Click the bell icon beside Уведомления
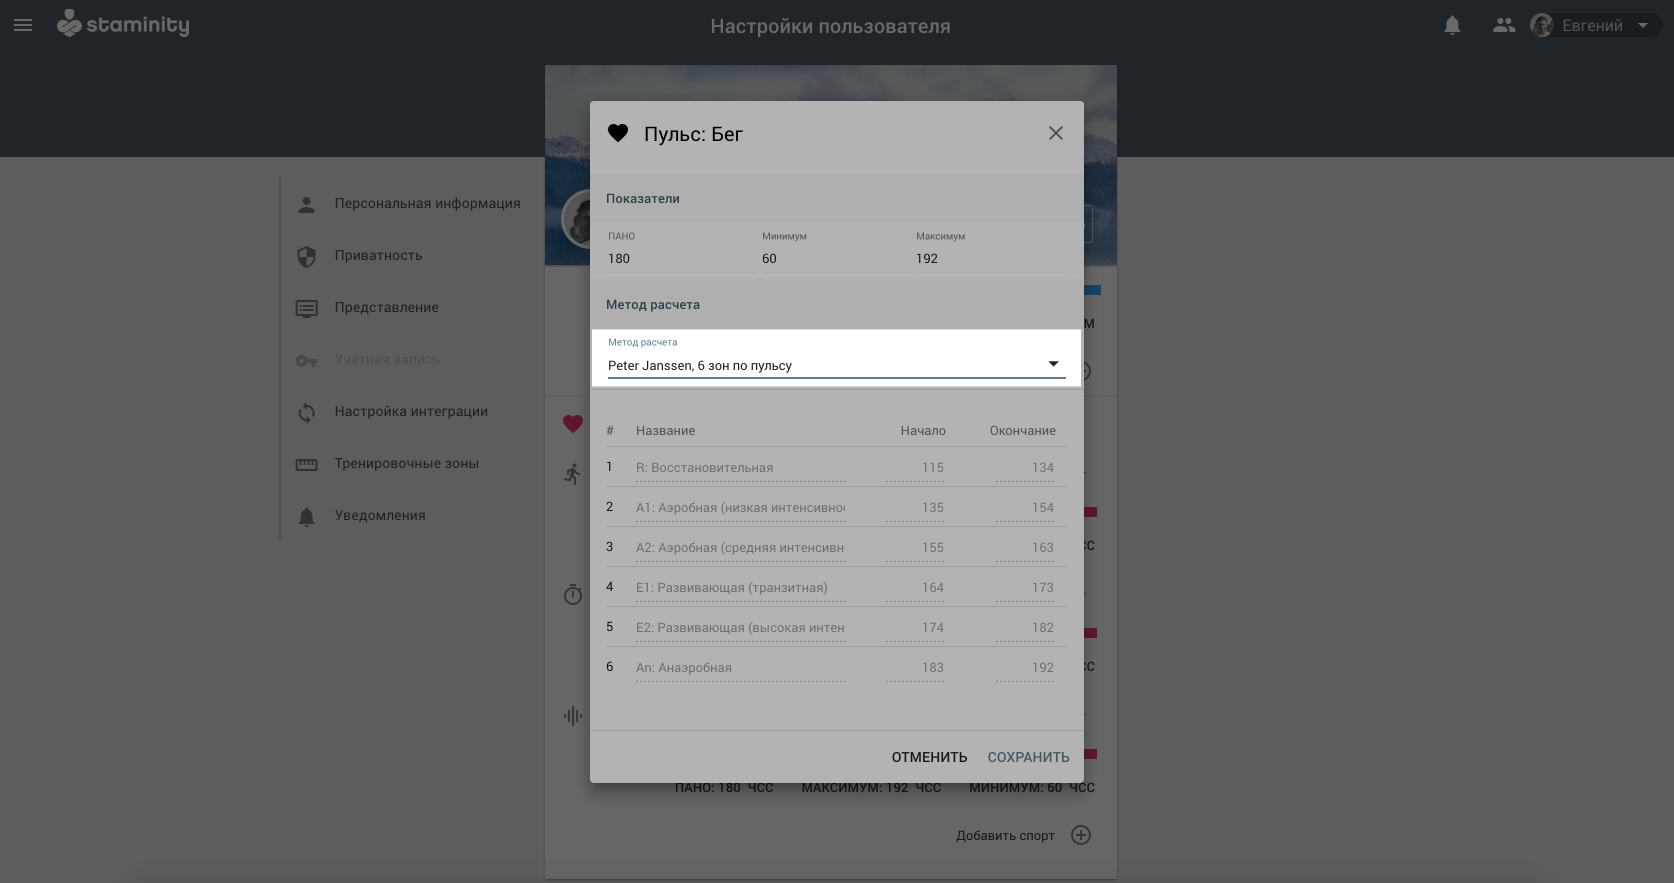 coord(307,516)
